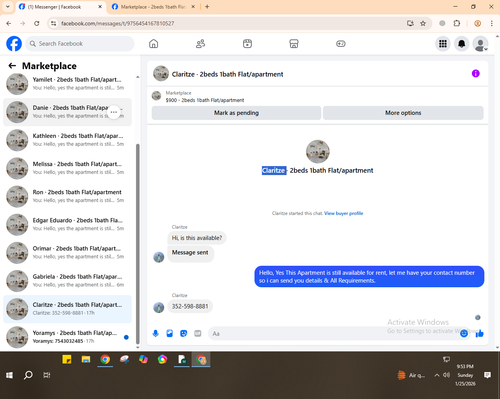Open the Marketplace storefront icon

pyautogui.click(x=294, y=44)
